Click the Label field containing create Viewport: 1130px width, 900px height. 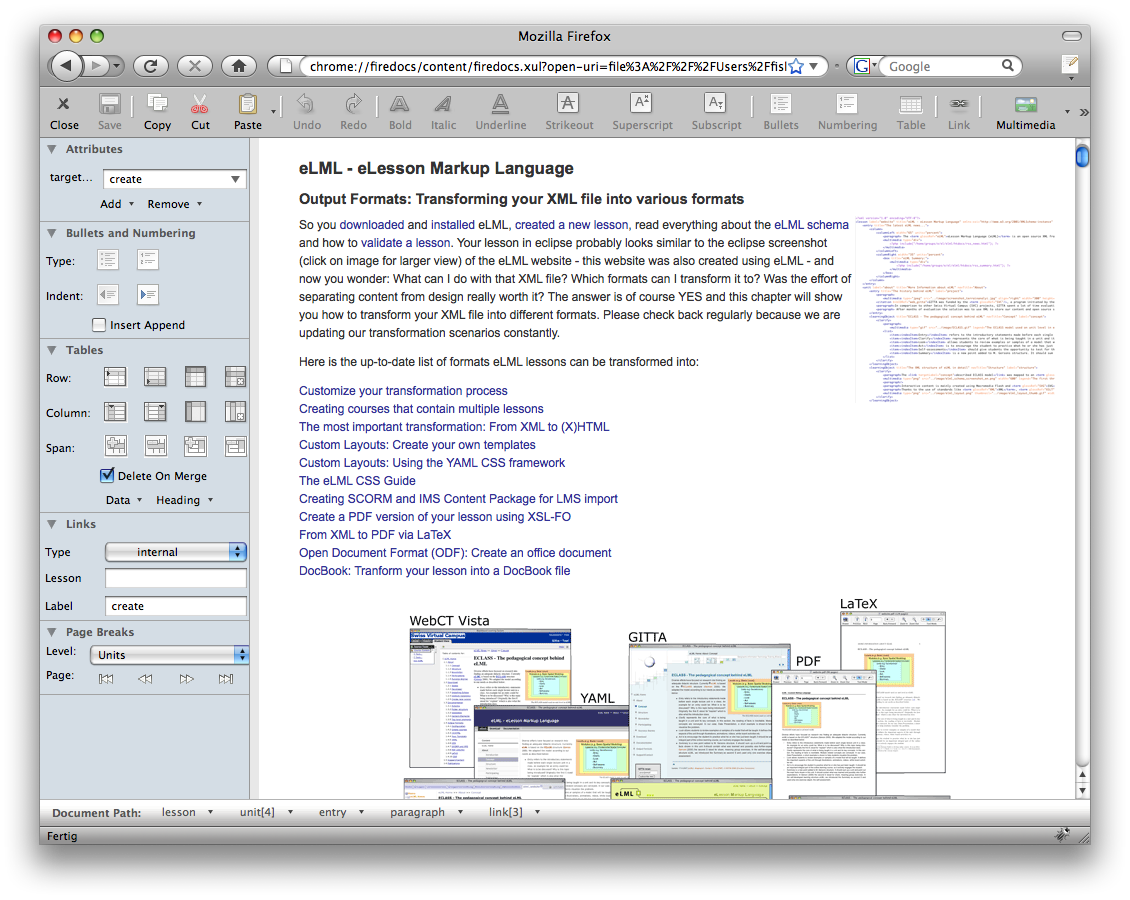point(176,606)
